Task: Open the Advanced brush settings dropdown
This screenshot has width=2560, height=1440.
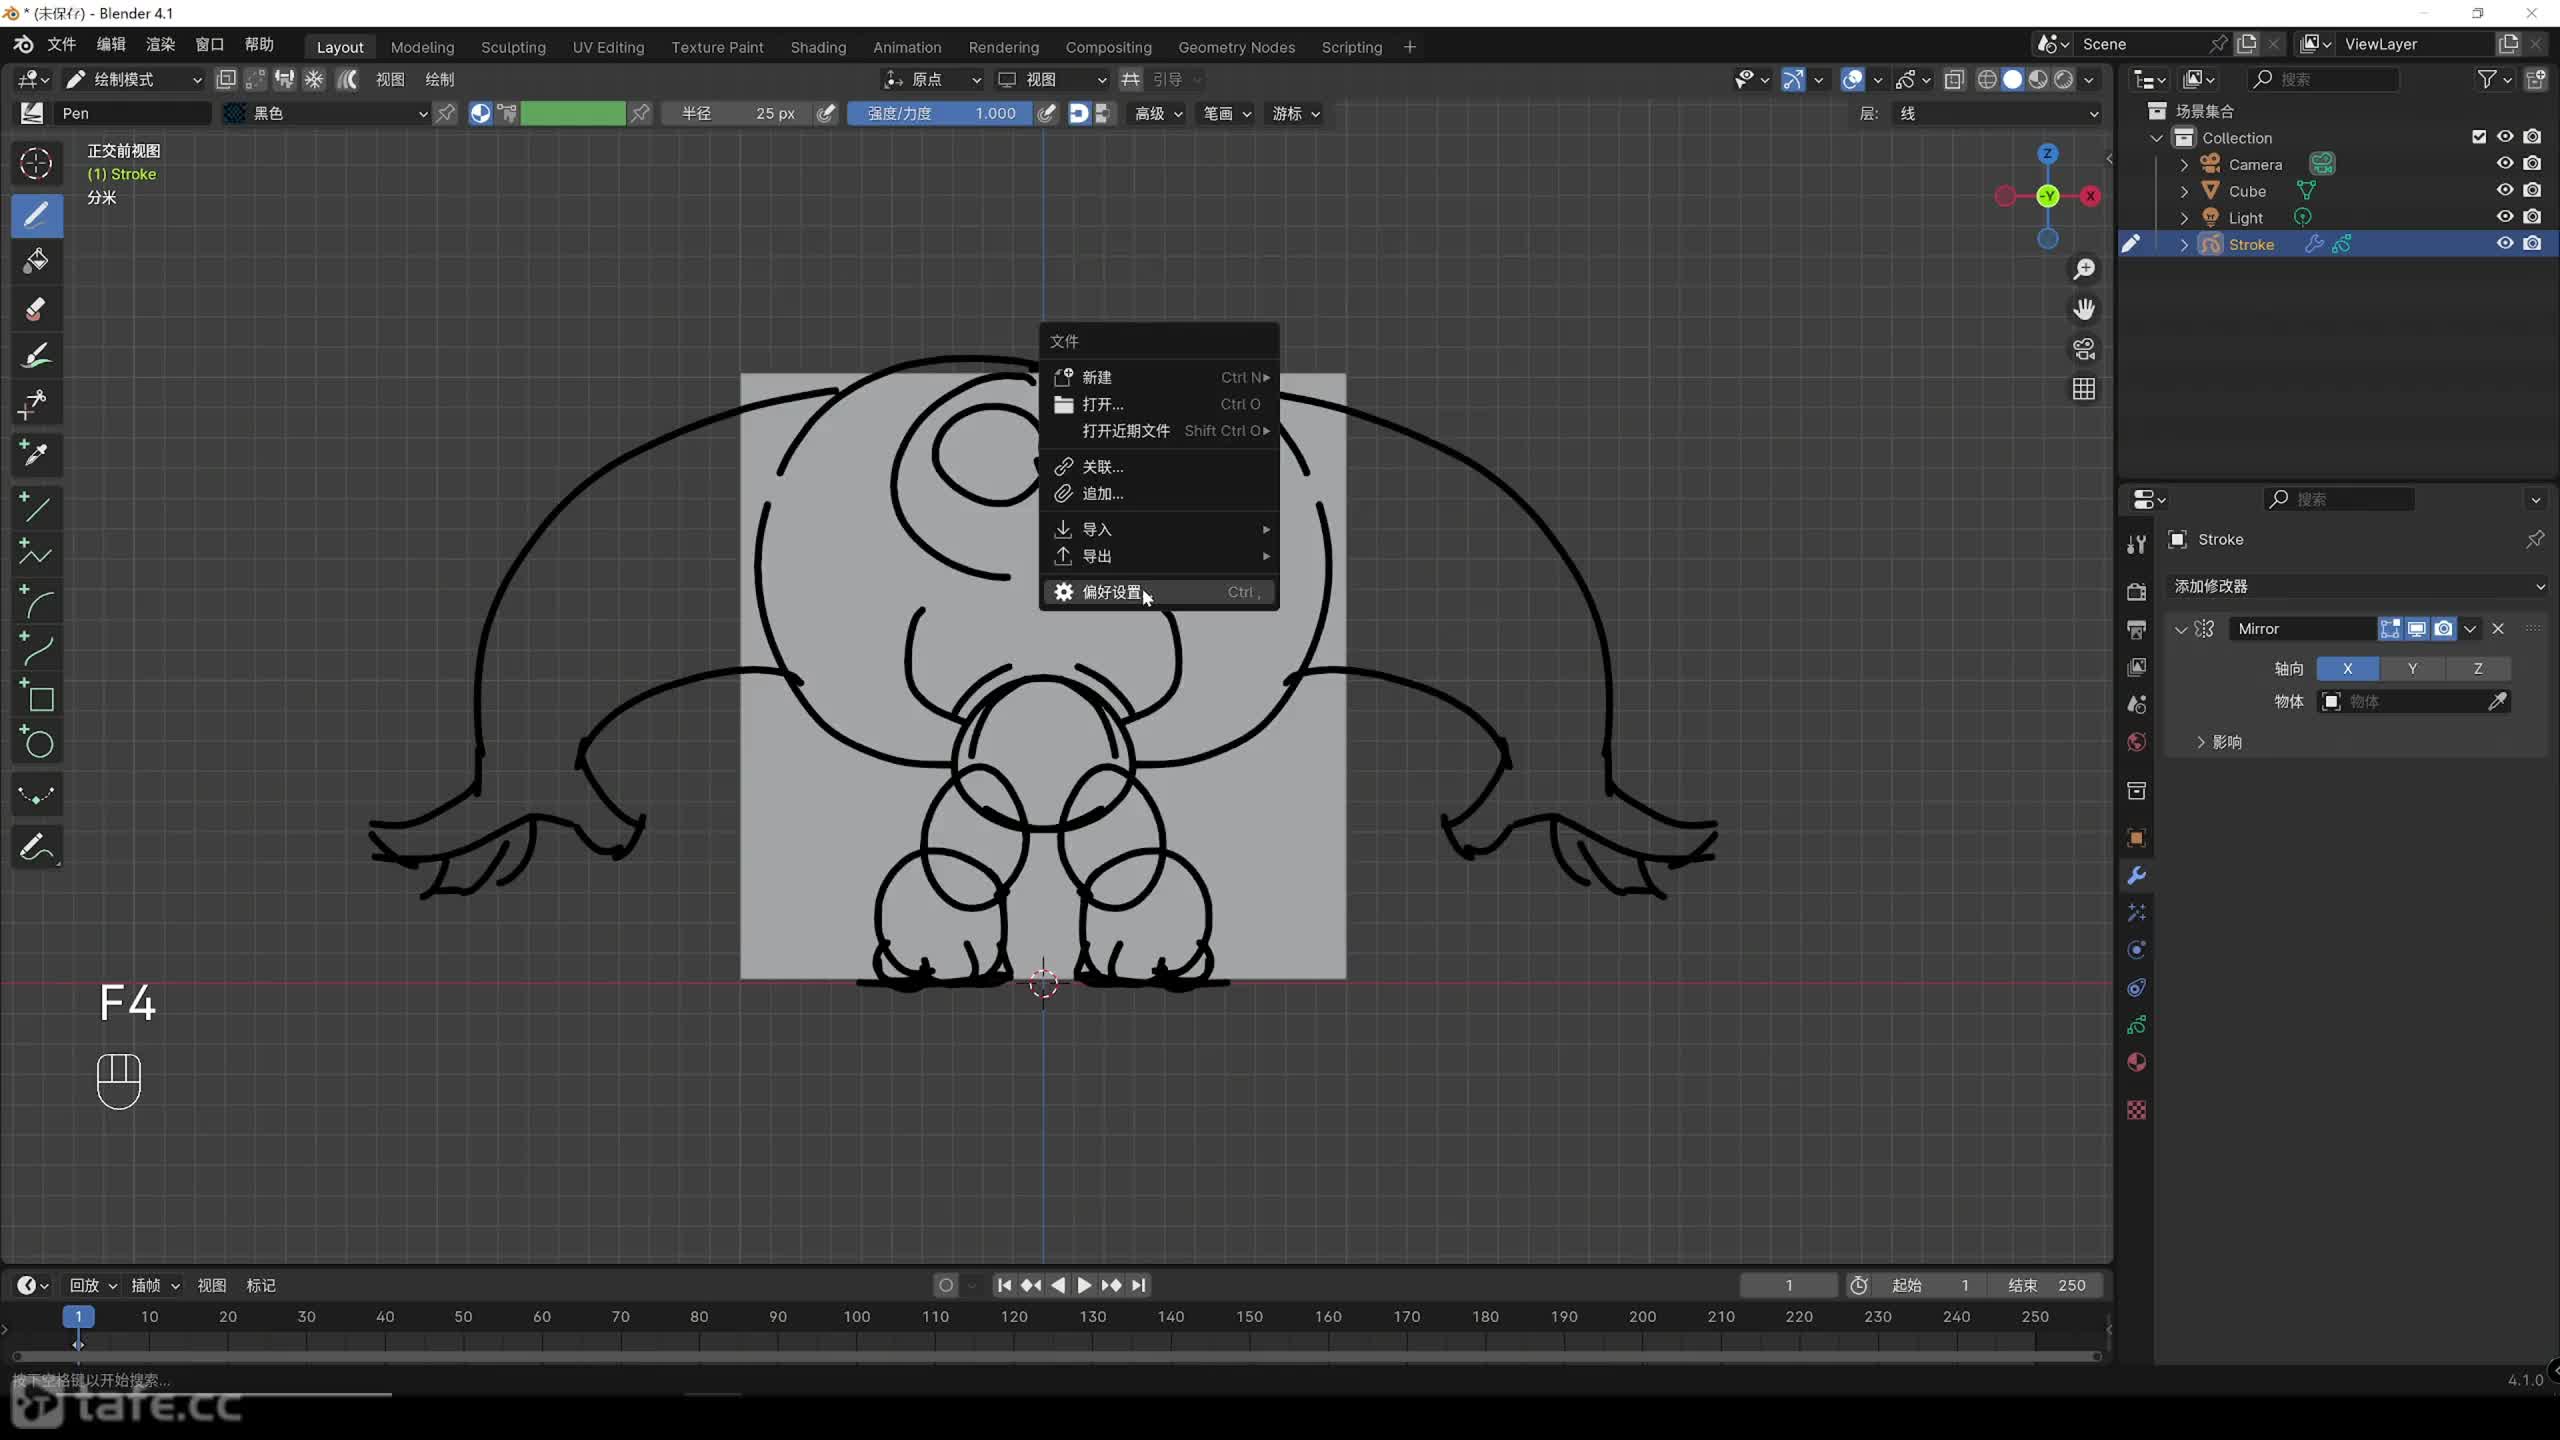Action: [1158, 113]
